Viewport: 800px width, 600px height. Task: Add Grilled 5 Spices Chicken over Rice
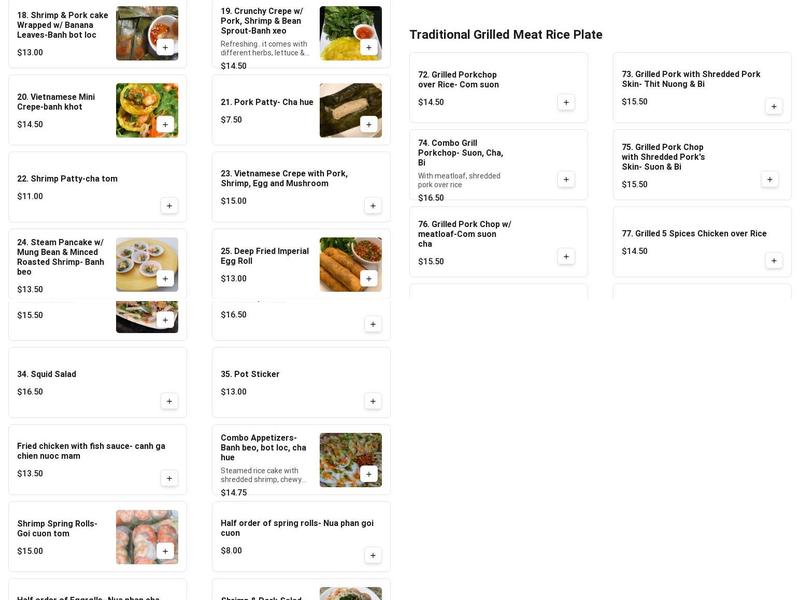pyautogui.click(x=772, y=259)
